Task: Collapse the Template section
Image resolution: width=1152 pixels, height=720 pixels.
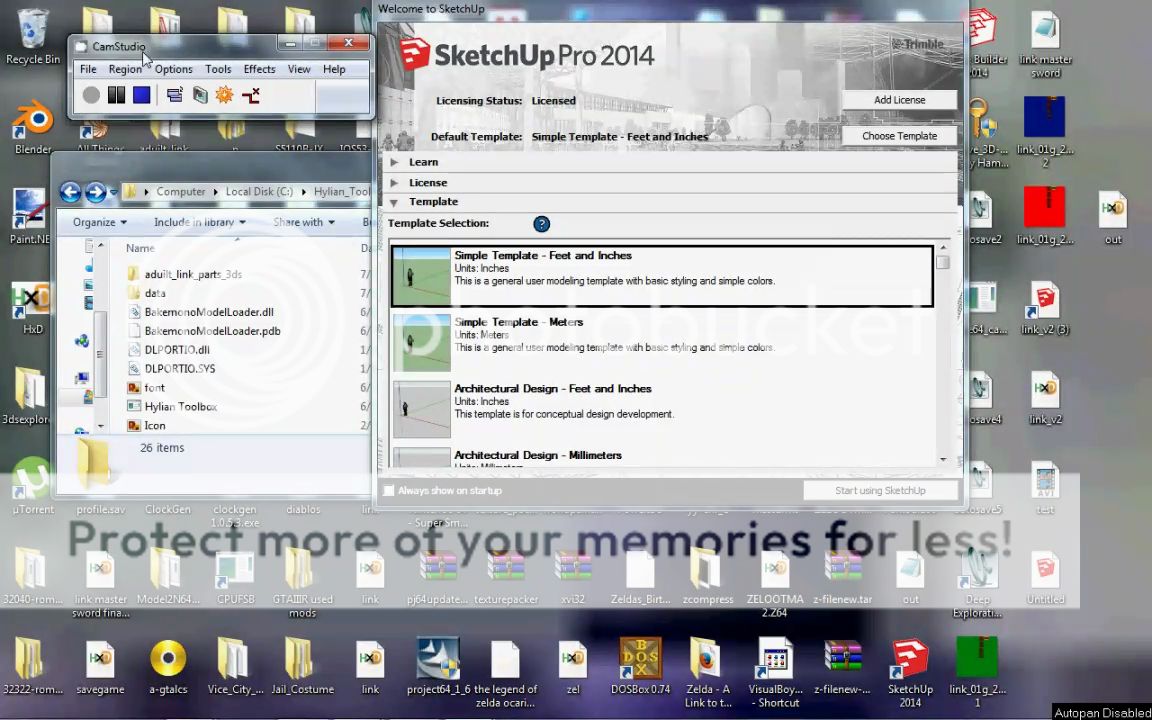Action: click(x=432, y=202)
